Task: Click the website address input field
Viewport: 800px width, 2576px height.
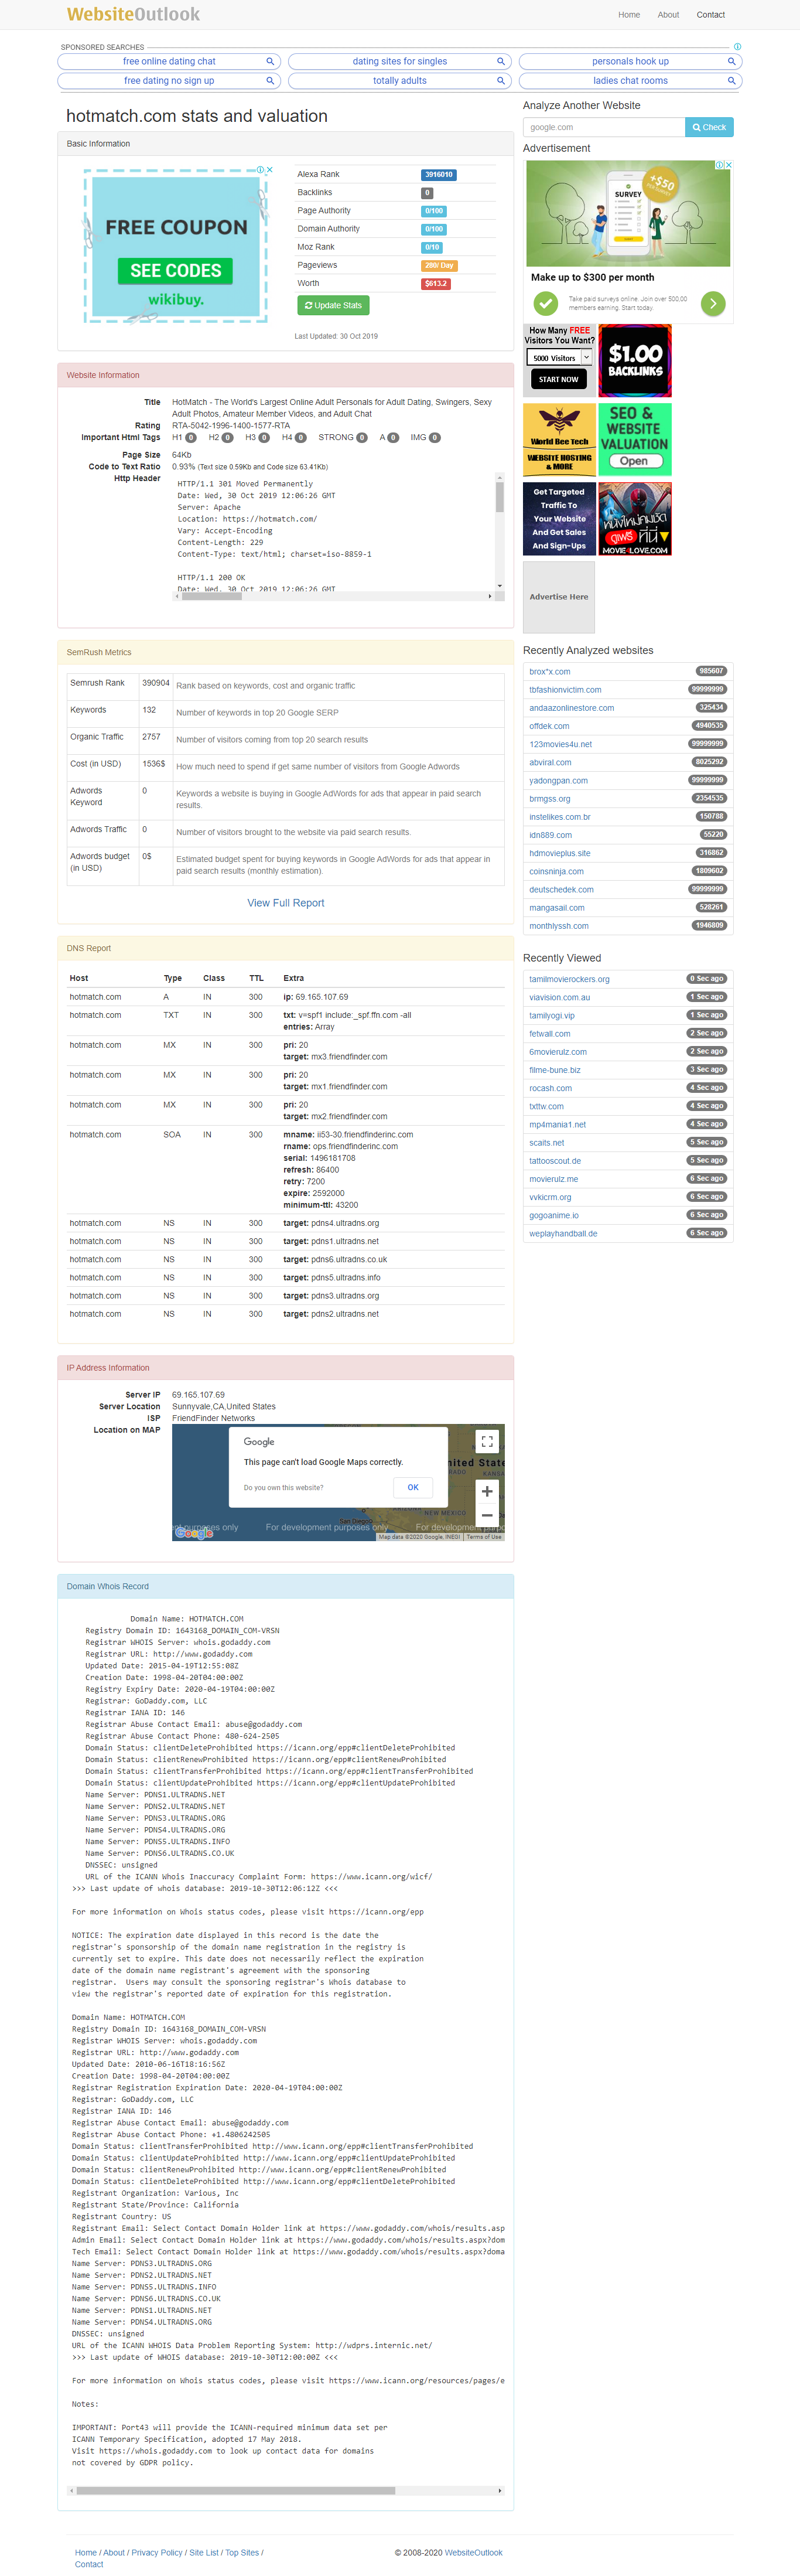Action: pyautogui.click(x=604, y=127)
